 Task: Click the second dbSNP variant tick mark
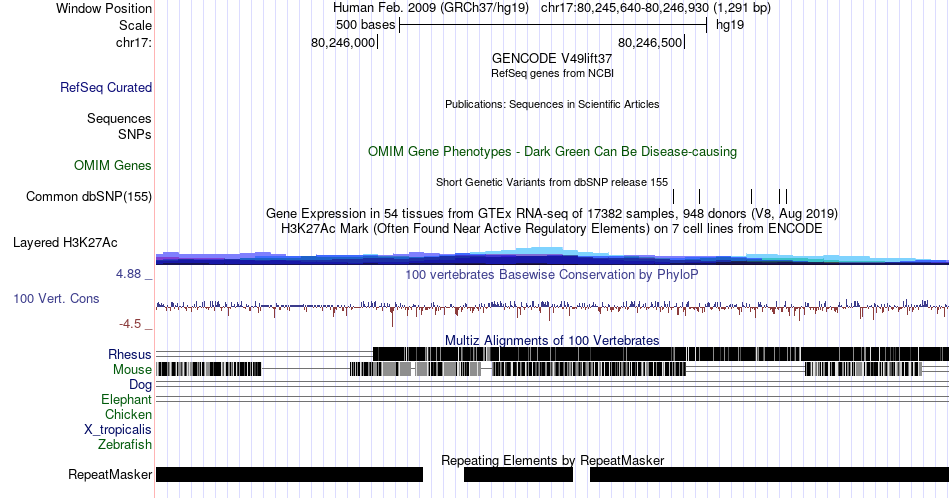[699, 196]
